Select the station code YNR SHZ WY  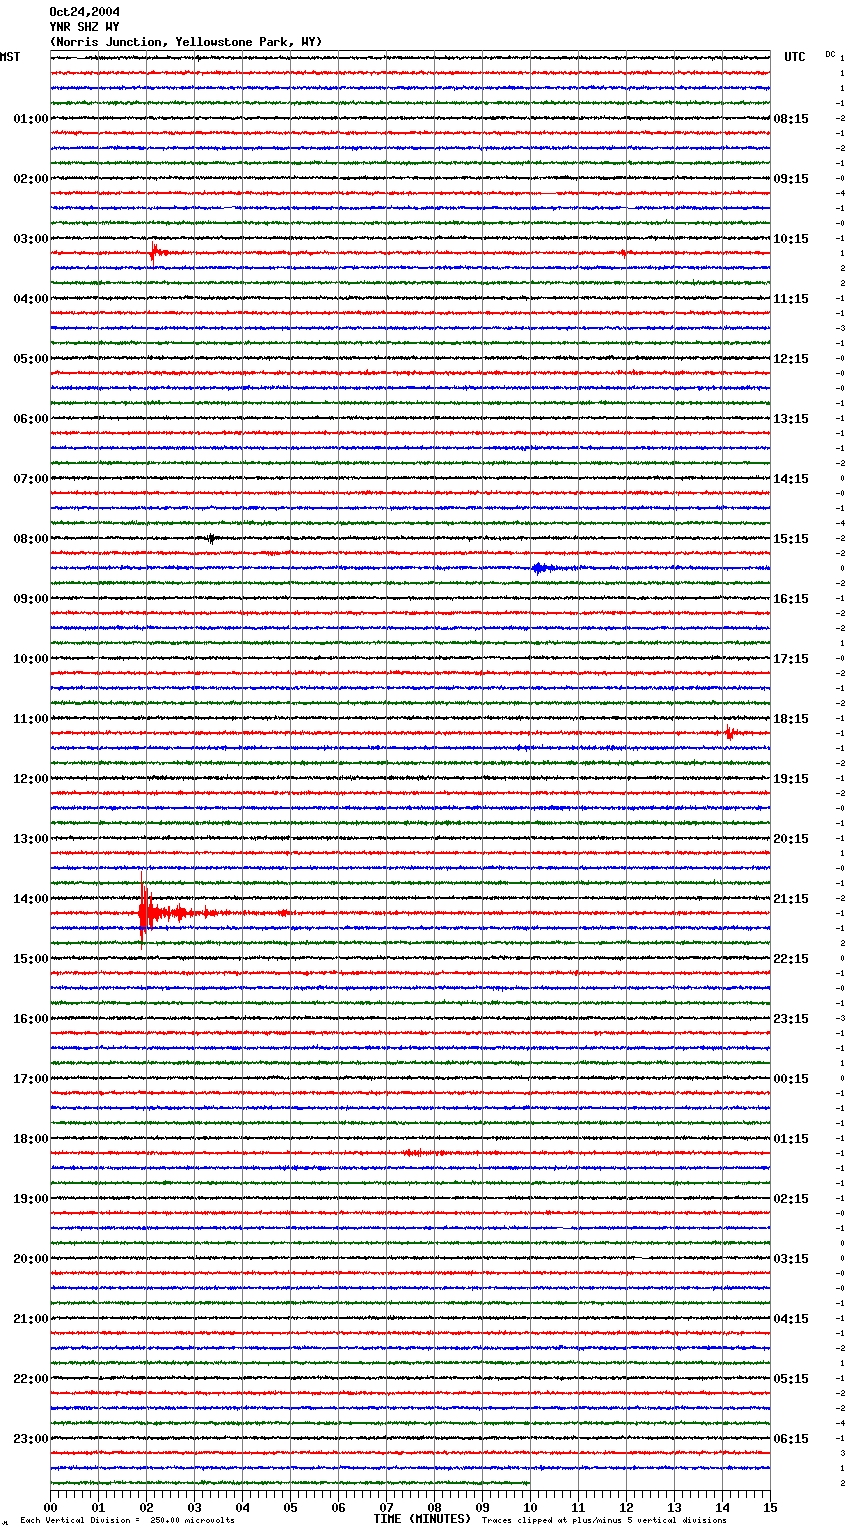click(x=84, y=27)
